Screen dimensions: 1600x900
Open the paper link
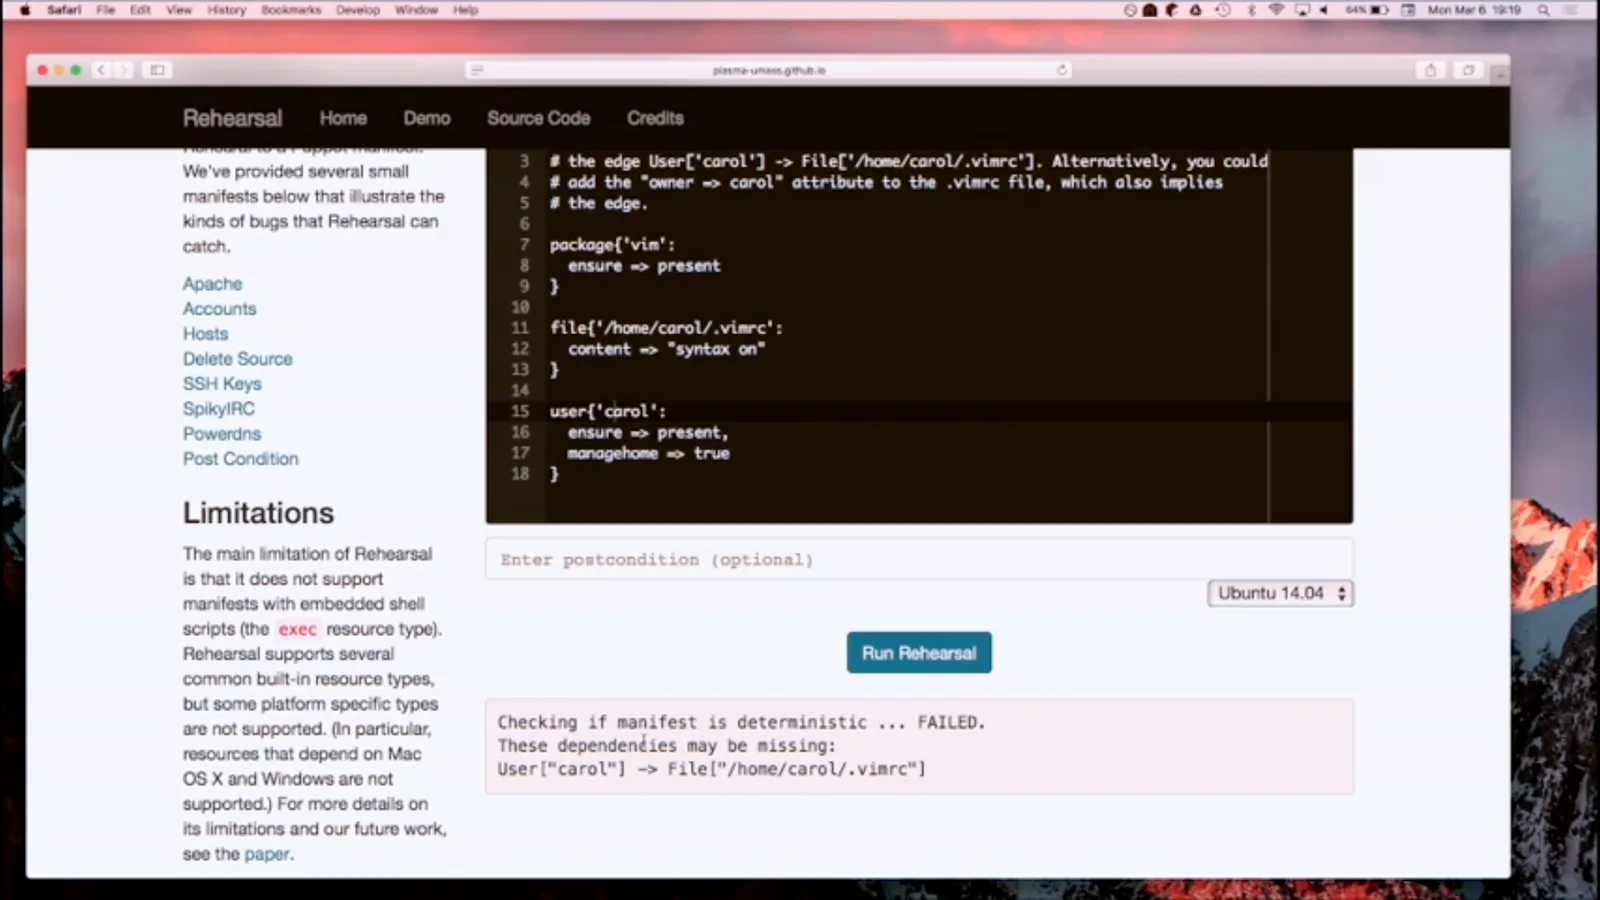tap(267, 854)
